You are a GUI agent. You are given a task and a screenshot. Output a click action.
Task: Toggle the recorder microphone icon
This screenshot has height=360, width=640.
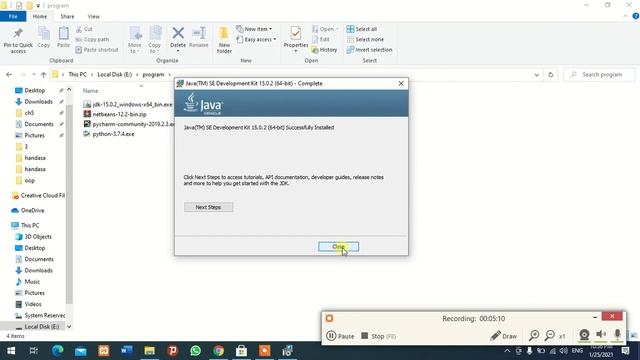point(618,335)
